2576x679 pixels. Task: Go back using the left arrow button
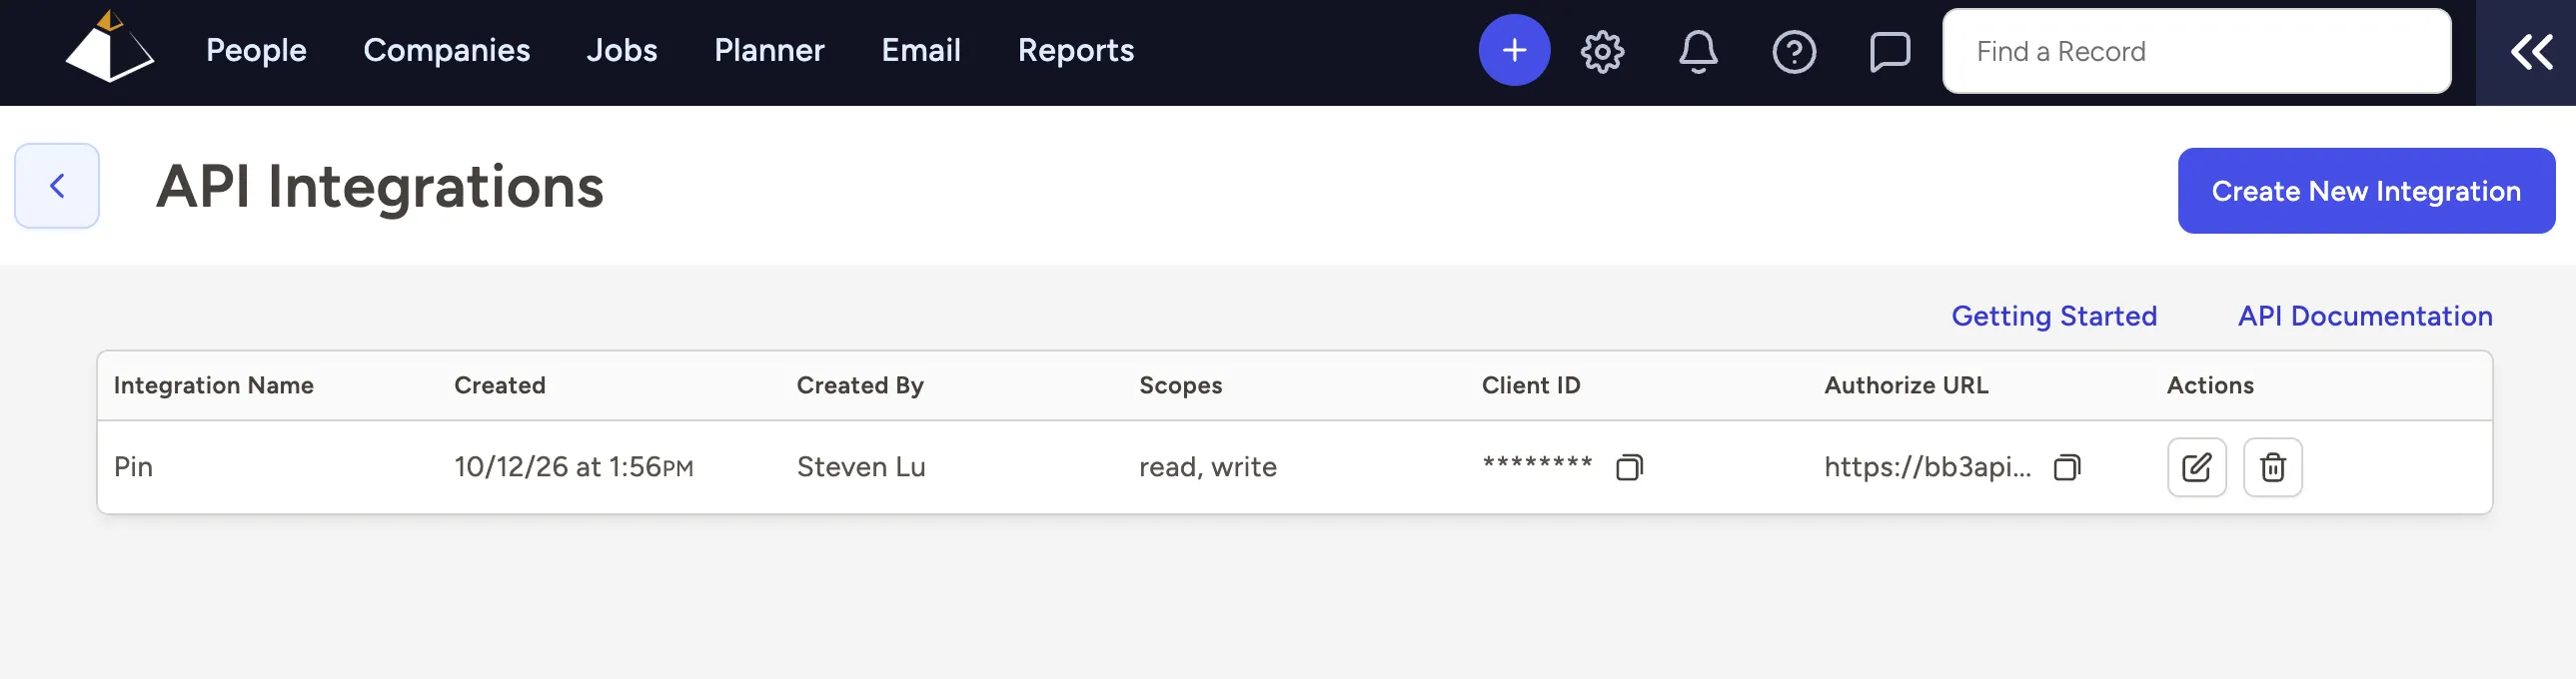pos(57,186)
